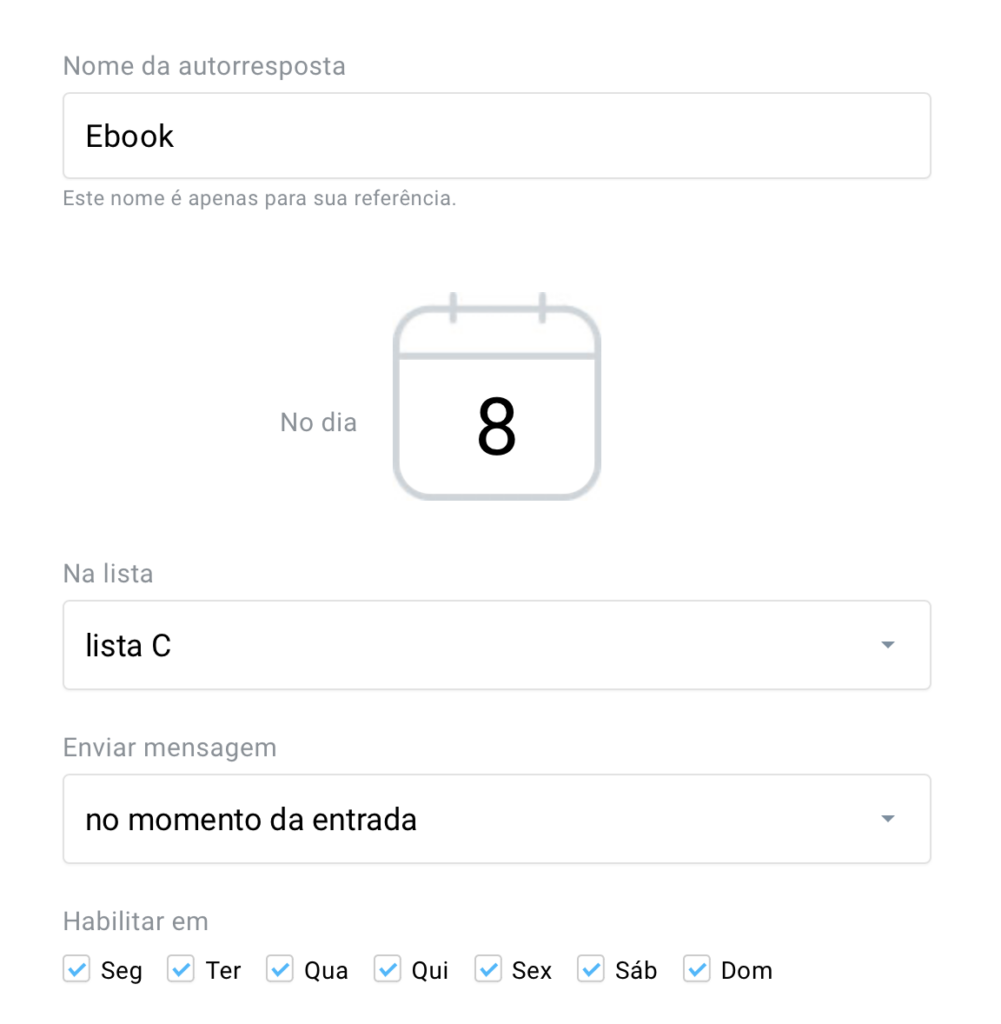Click the arrow in Enviar mensagem dropdown

887,818
